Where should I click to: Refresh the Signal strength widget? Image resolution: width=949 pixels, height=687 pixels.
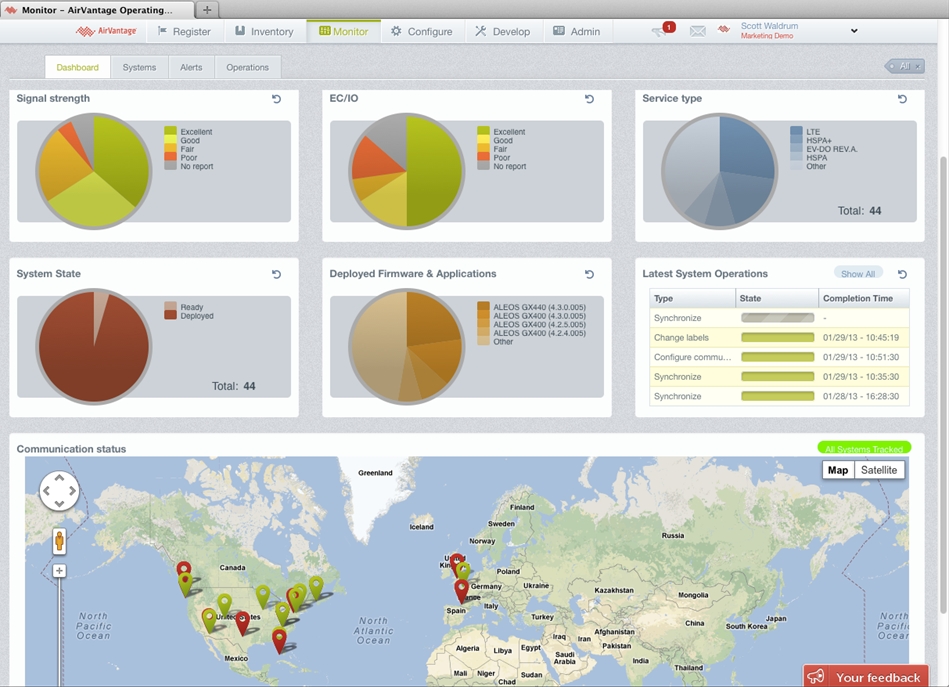pos(277,99)
